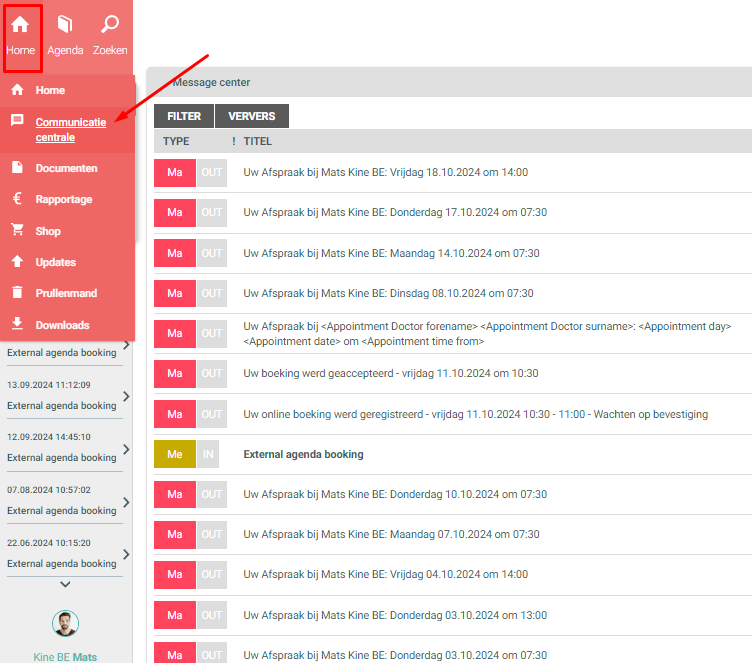Viewport: 752px width, 663px height.
Task: Open the bold External agenda booking message
Action: point(304,454)
